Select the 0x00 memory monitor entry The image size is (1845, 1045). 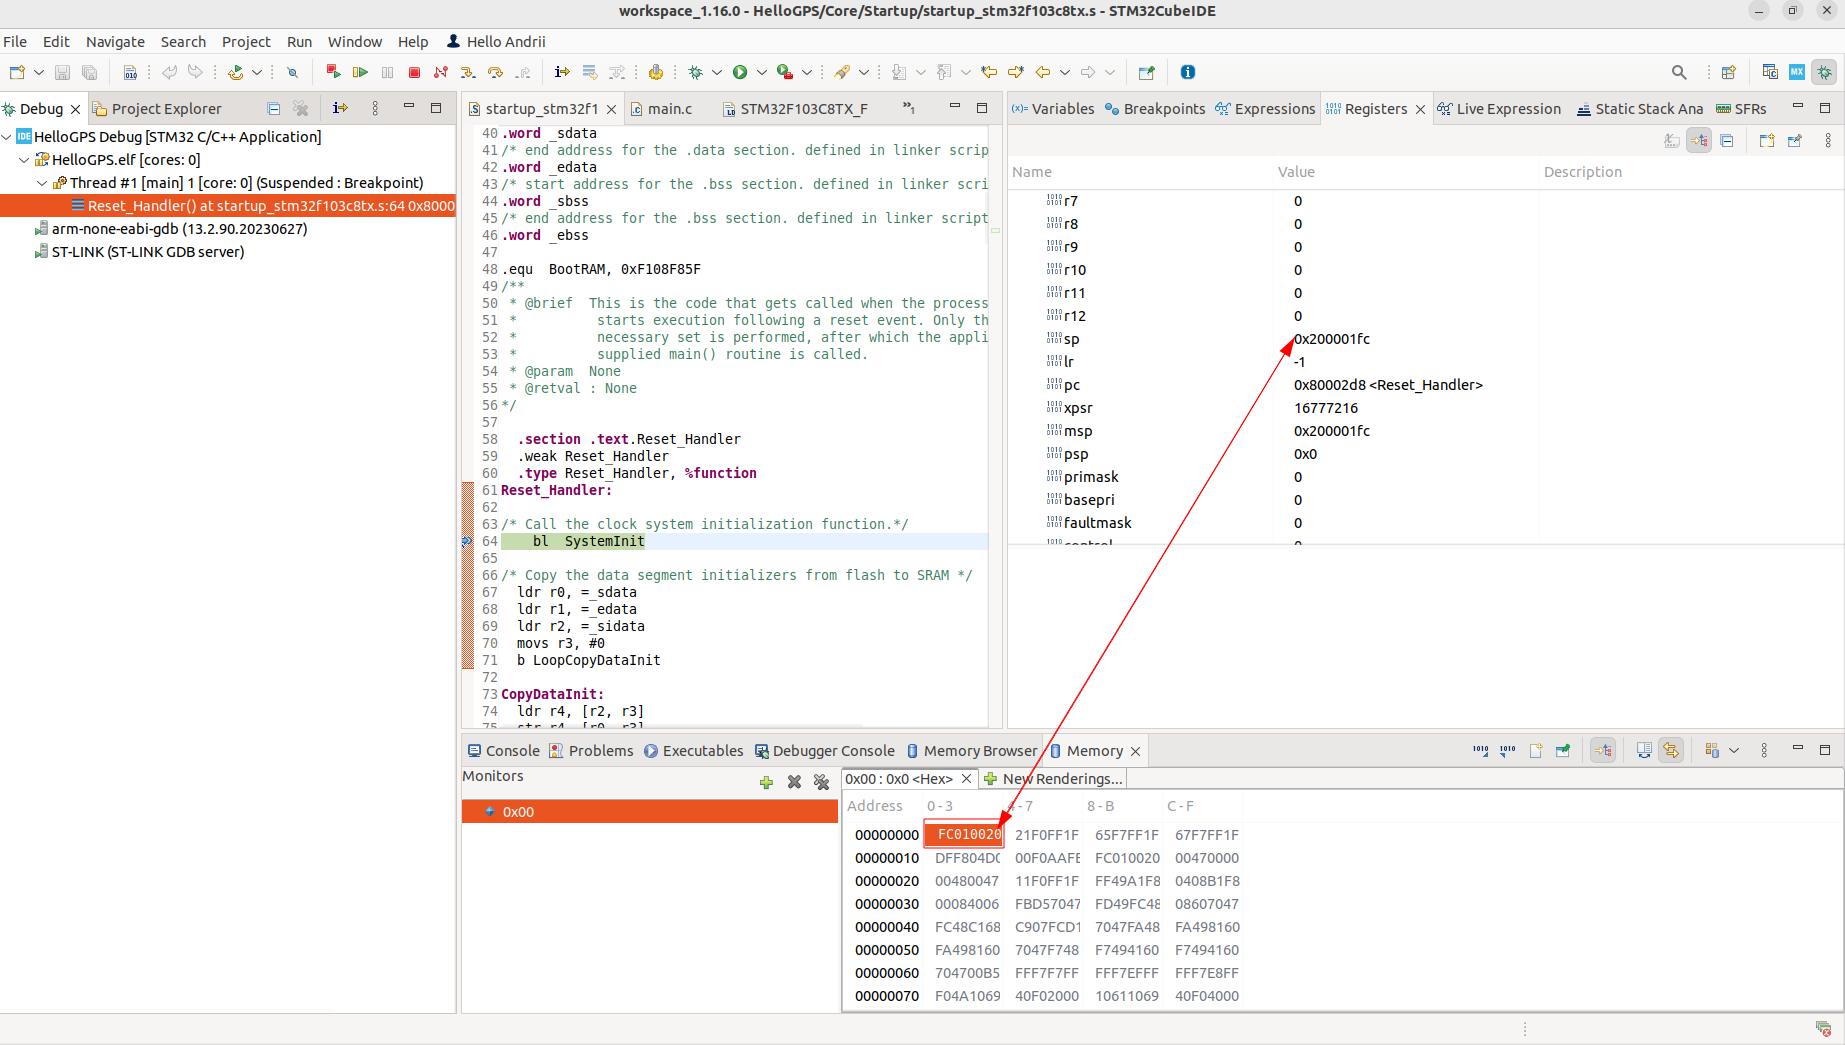518,812
